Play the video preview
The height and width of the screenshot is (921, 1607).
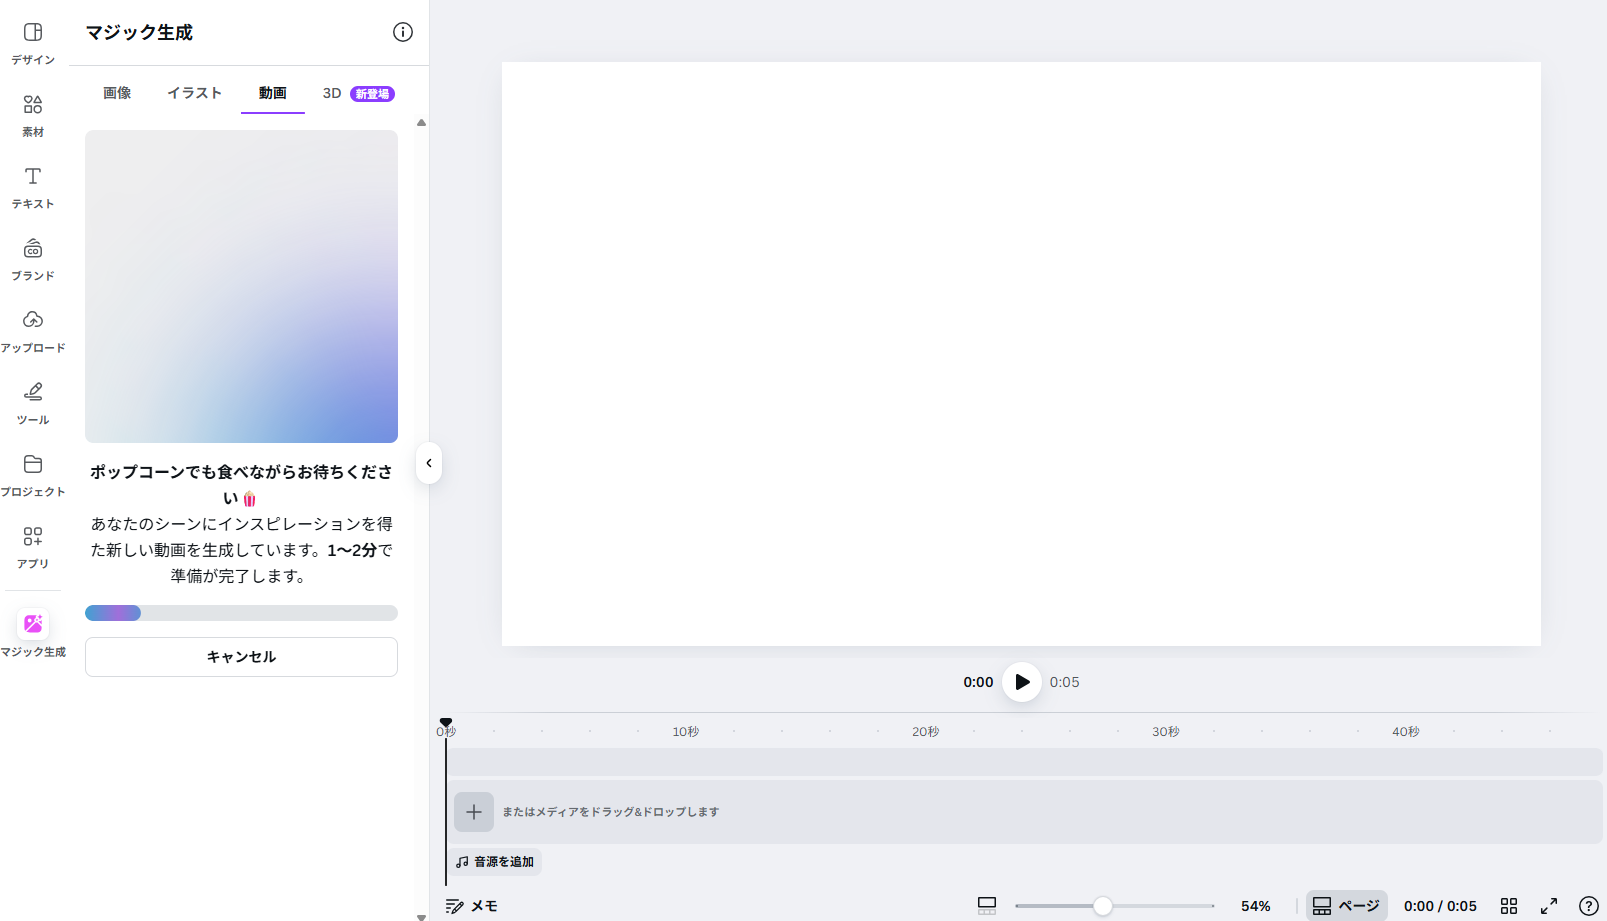click(1021, 682)
